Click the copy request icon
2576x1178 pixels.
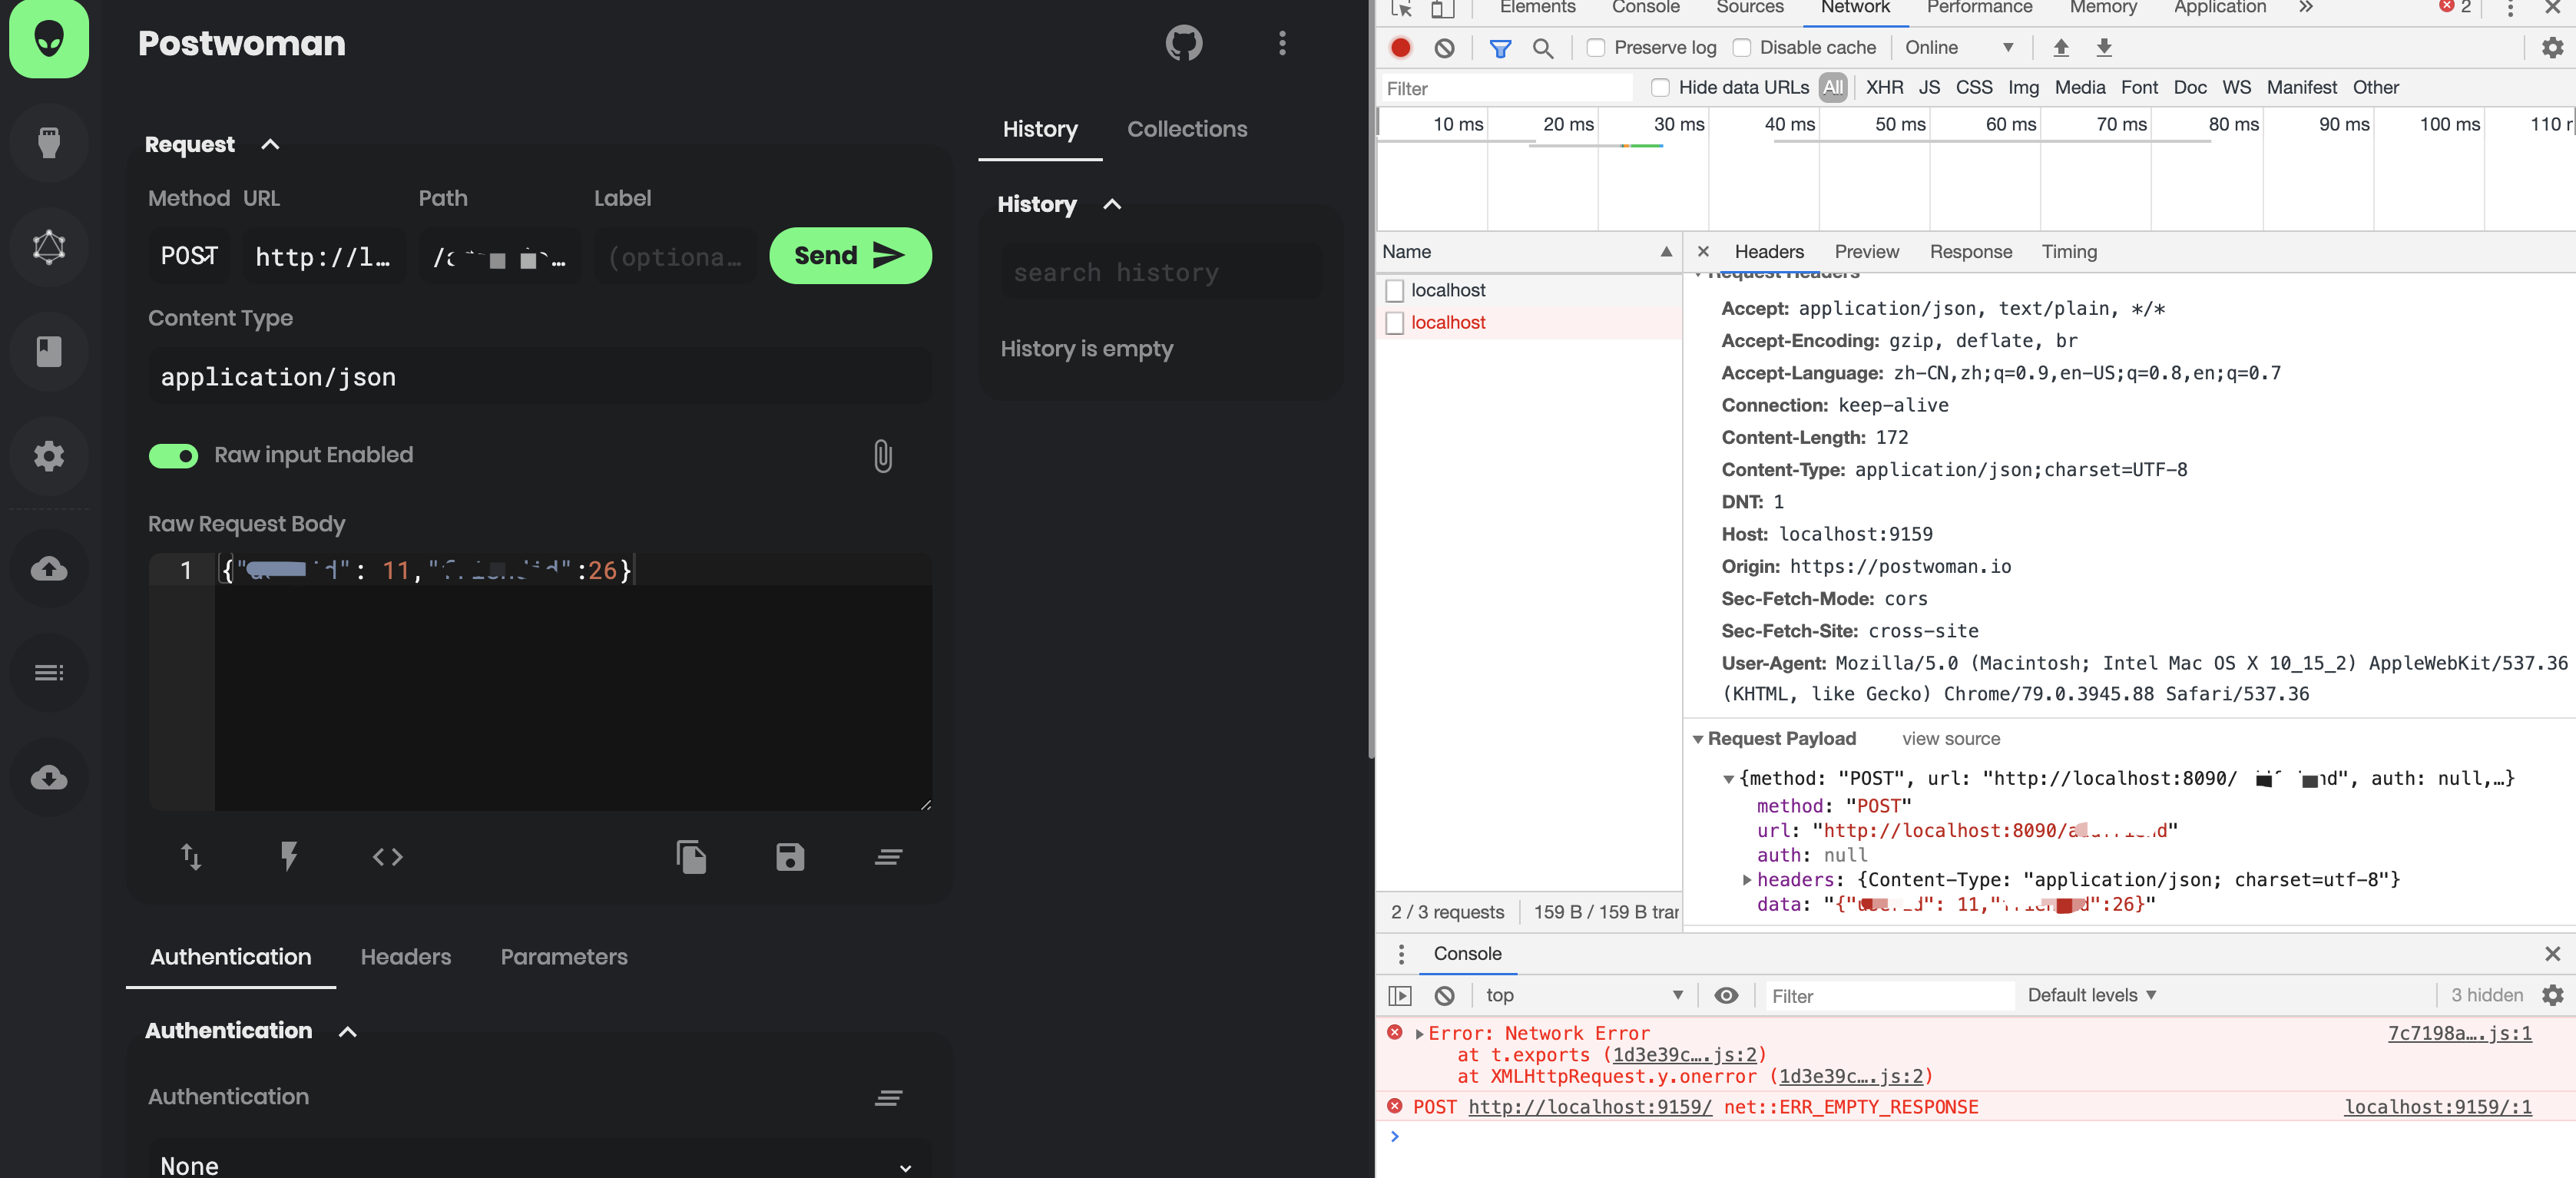click(691, 857)
